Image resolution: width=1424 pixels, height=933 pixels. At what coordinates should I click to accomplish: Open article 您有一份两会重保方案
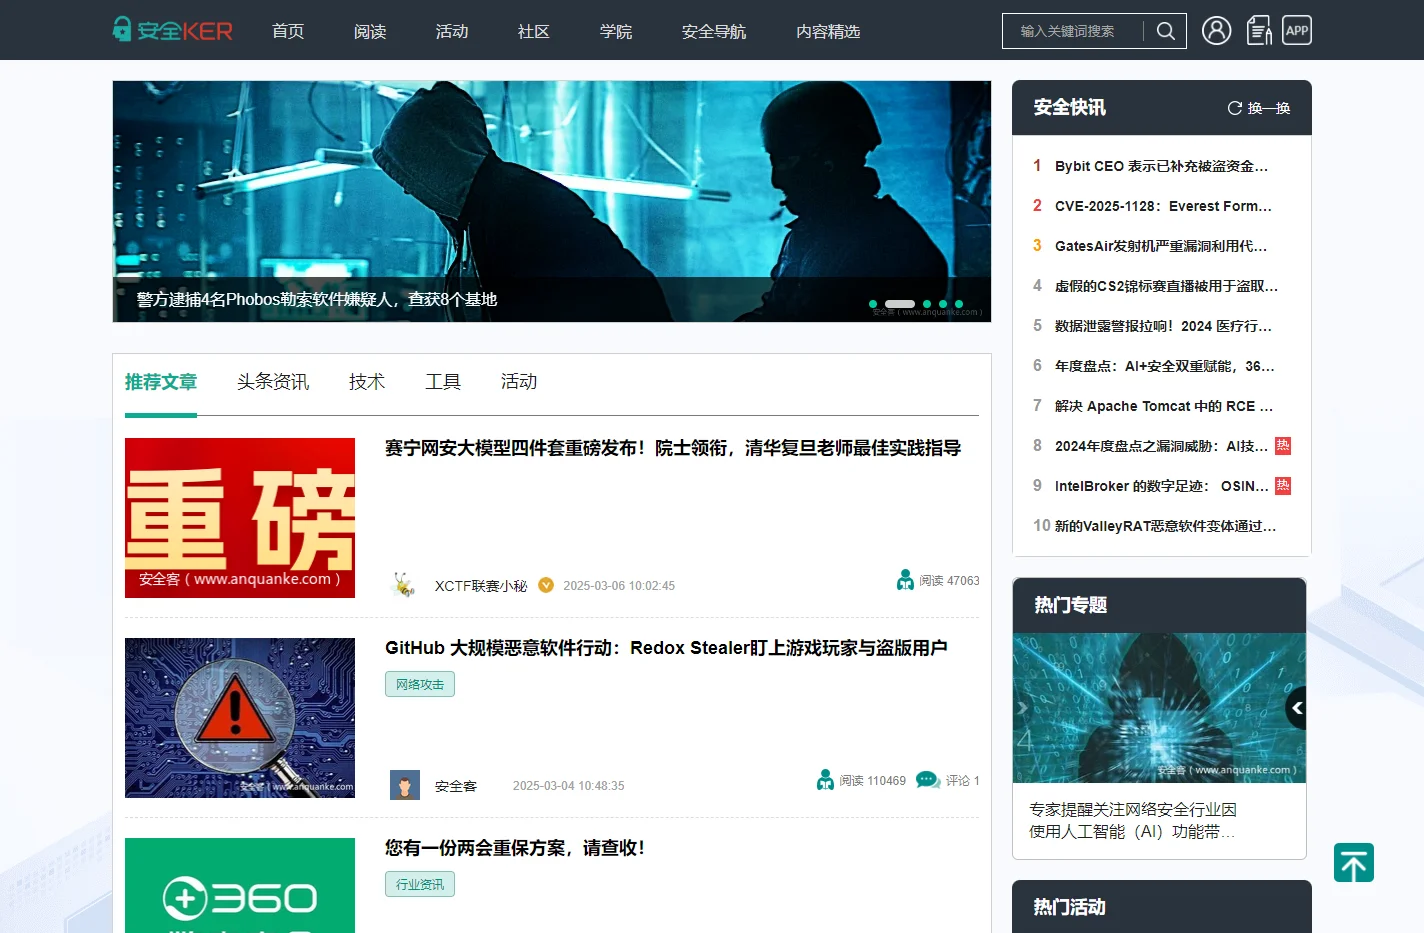point(515,848)
